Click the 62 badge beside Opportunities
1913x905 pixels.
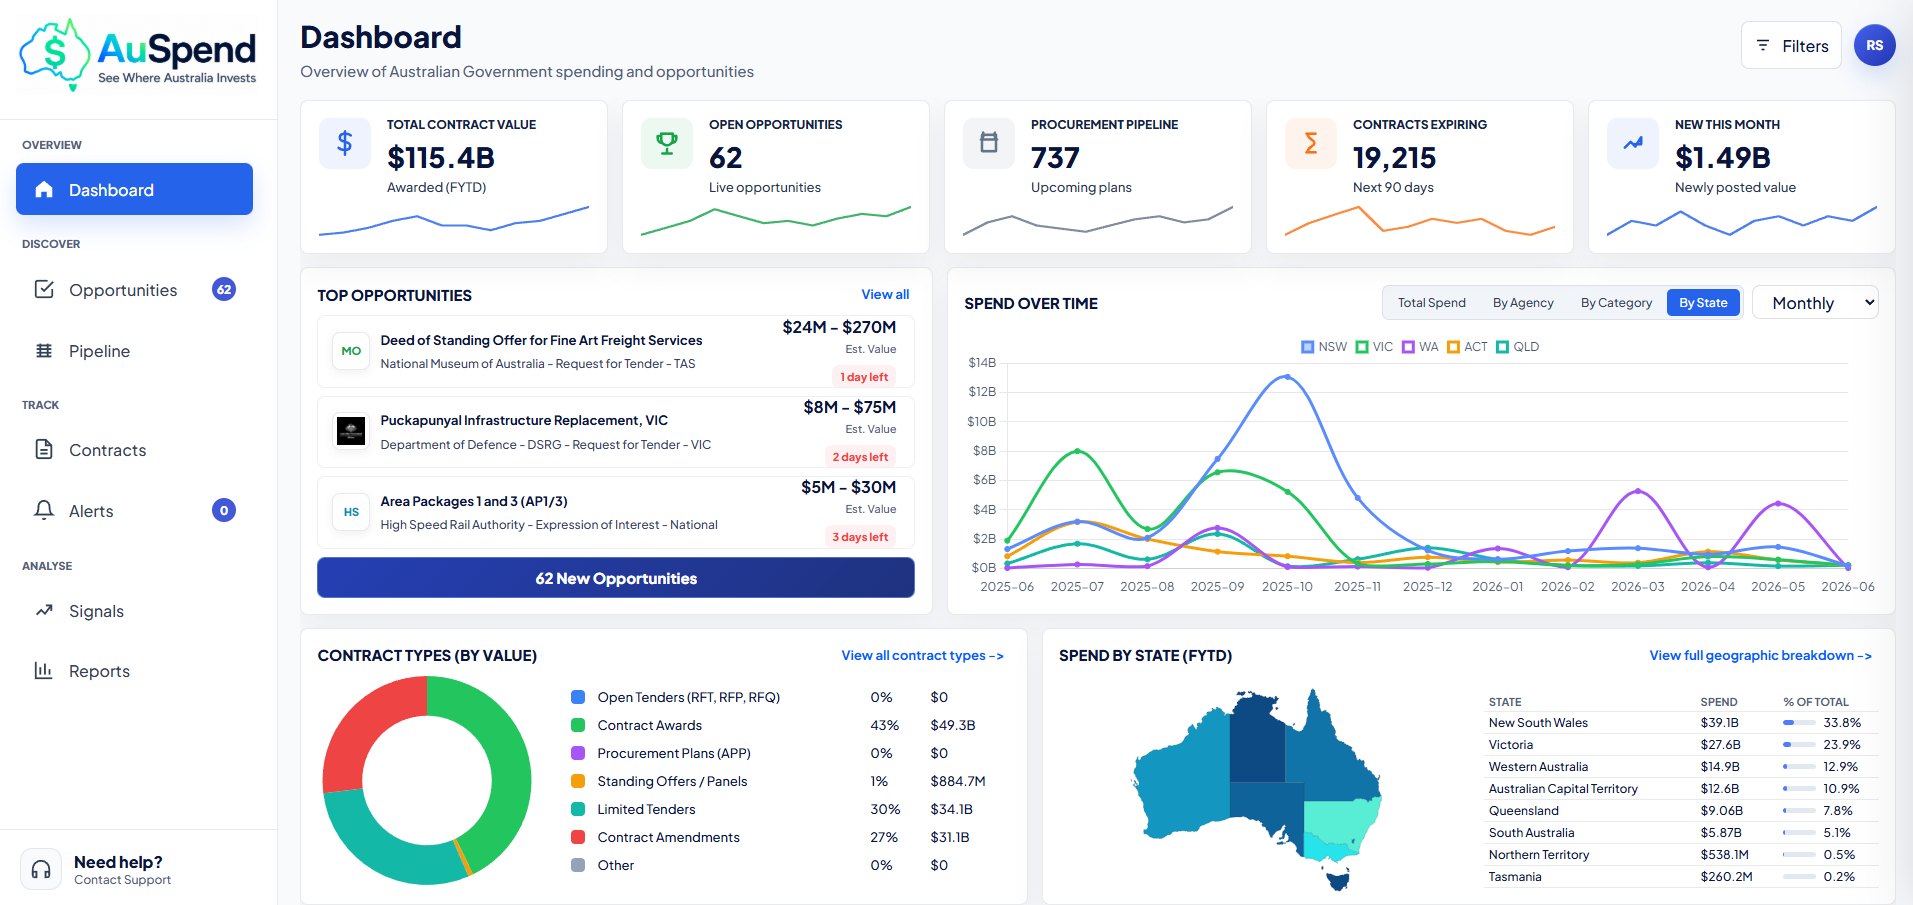(x=224, y=289)
